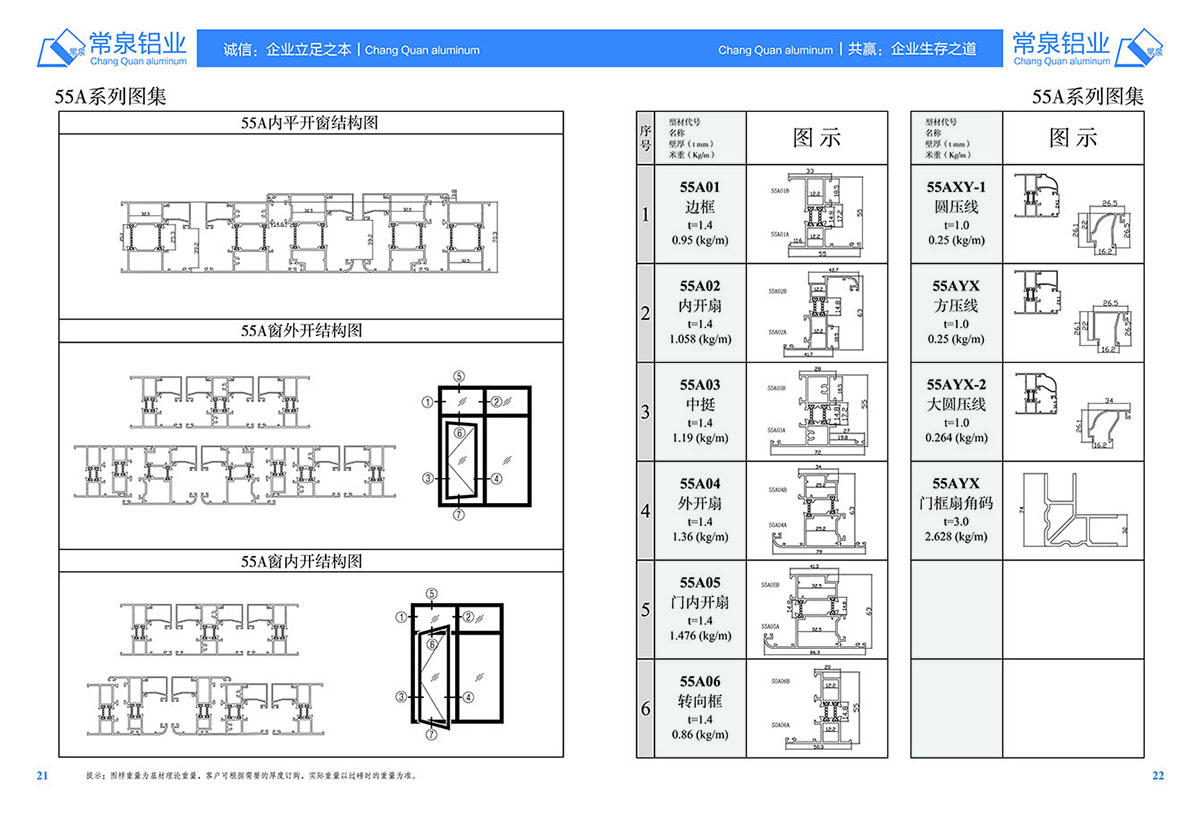
Task: Select the '提示' footnote about theoretical weight
Action: coord(250,775)
